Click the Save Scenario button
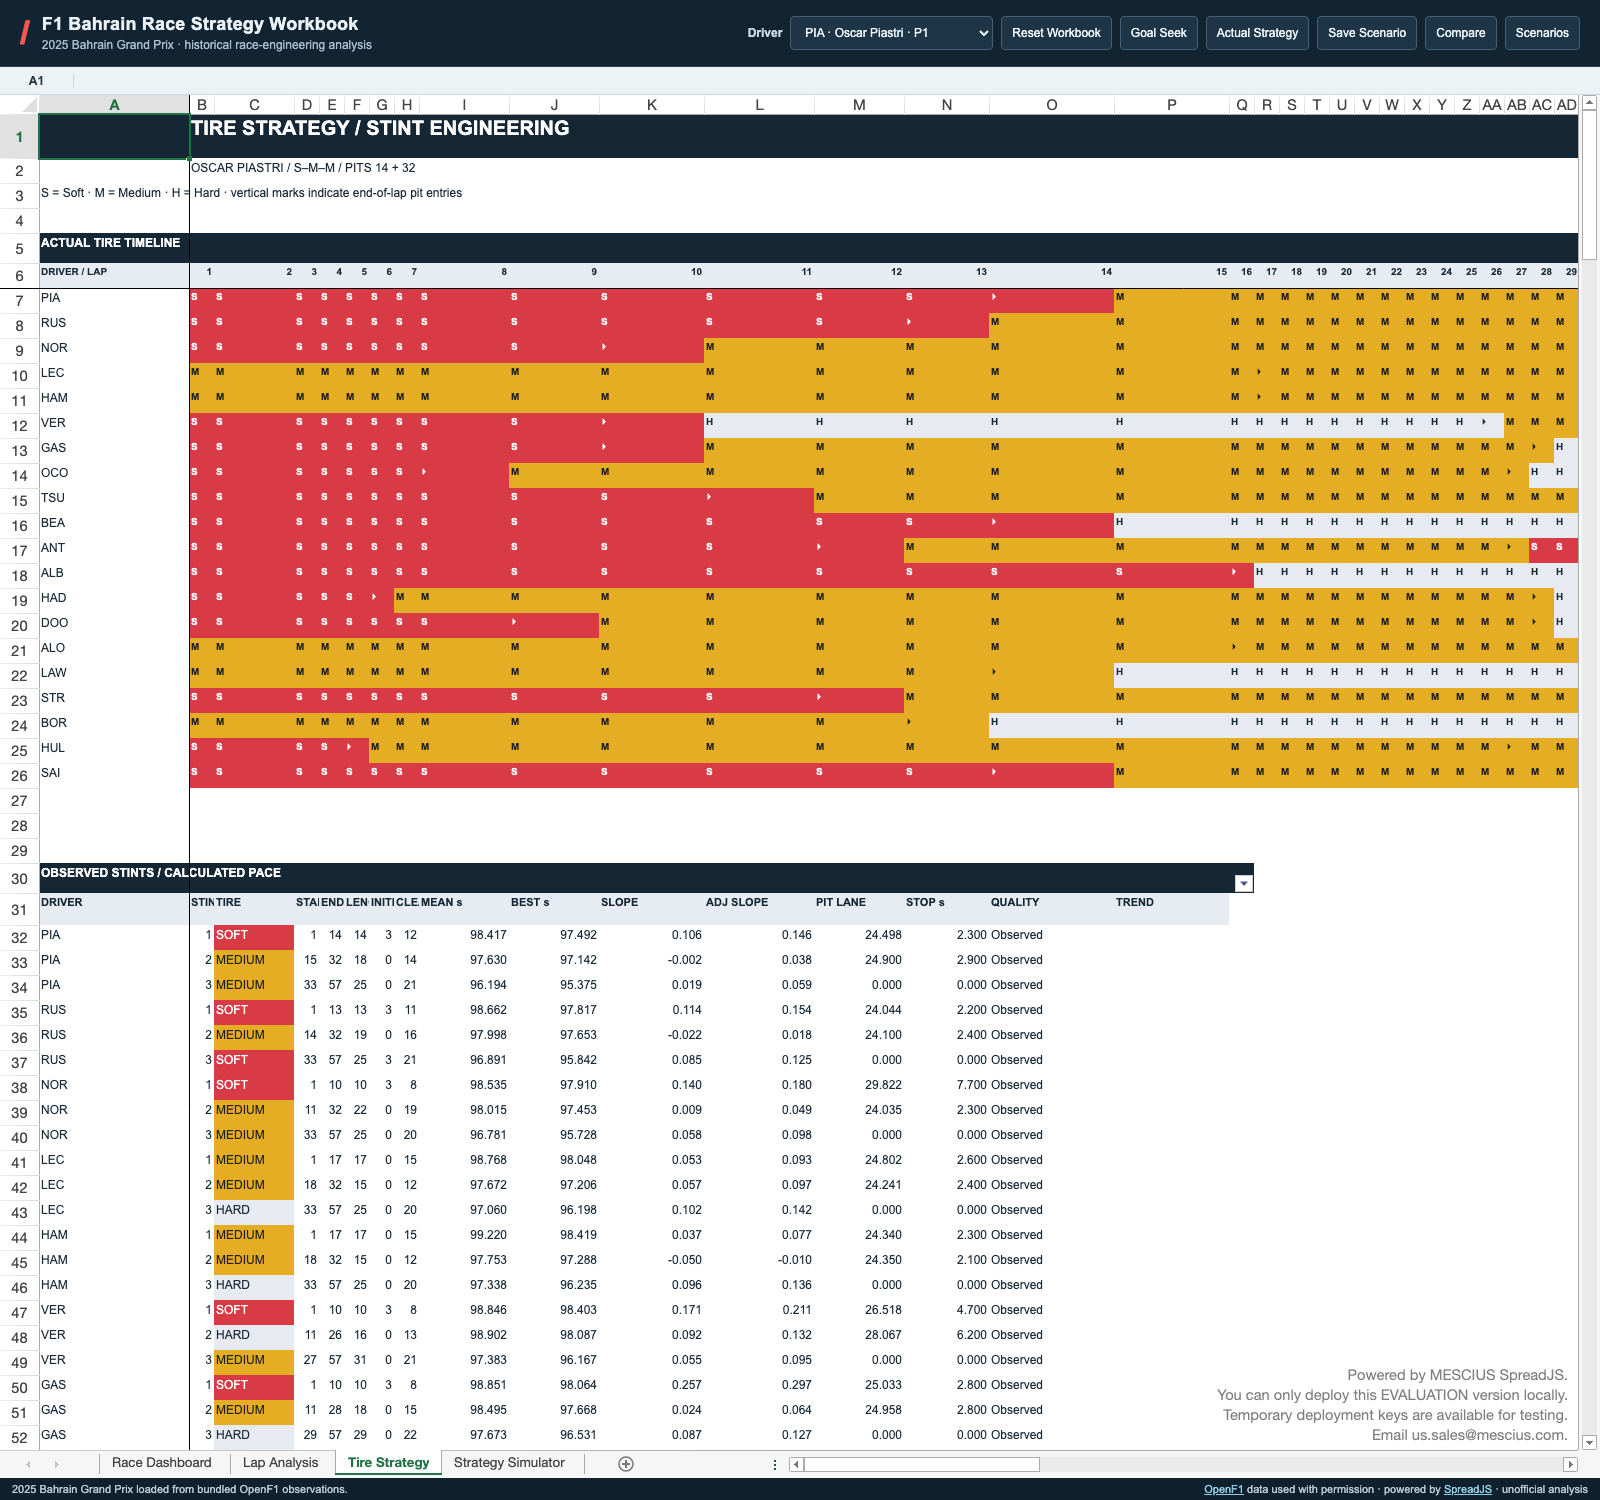 click(1367, 33)
